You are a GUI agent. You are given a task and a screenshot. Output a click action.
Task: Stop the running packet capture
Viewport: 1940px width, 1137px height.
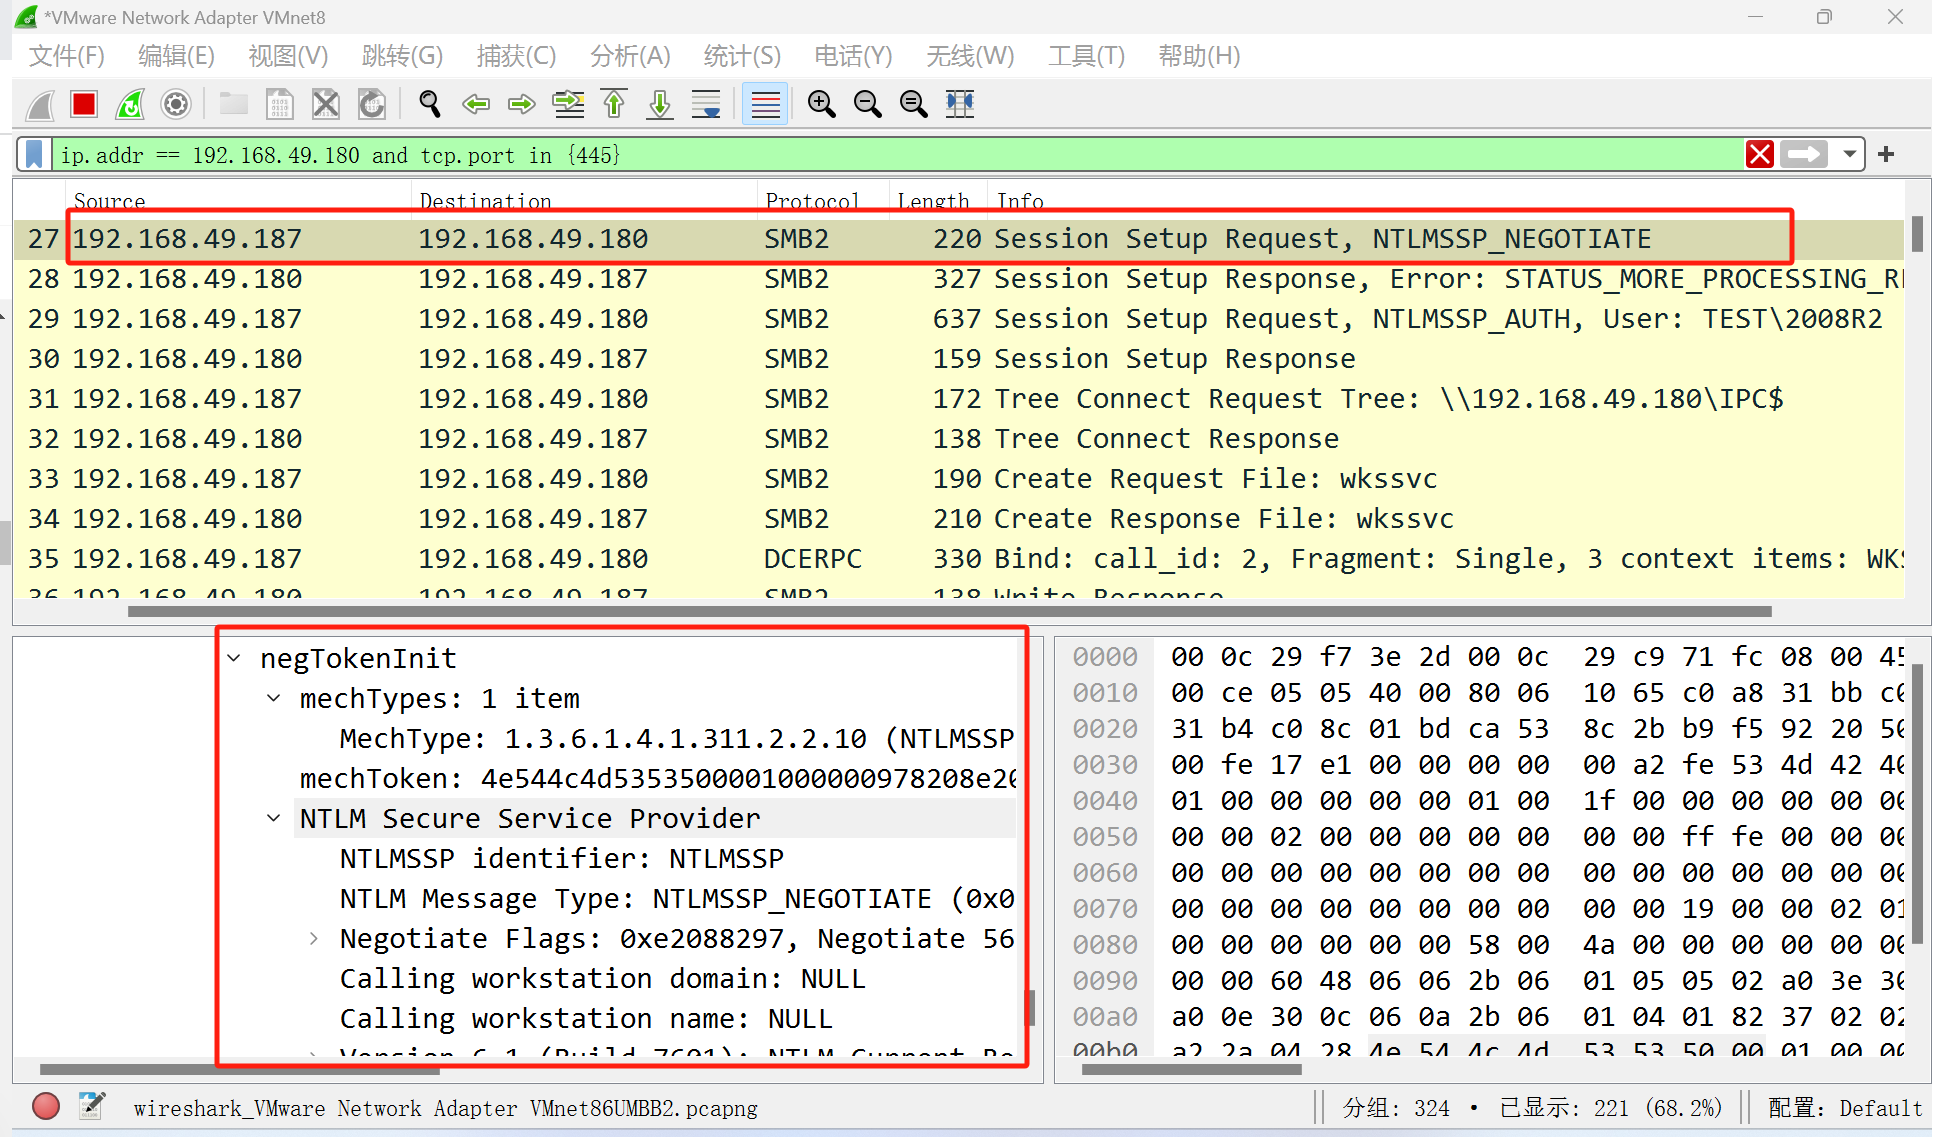tap(84, 104)
